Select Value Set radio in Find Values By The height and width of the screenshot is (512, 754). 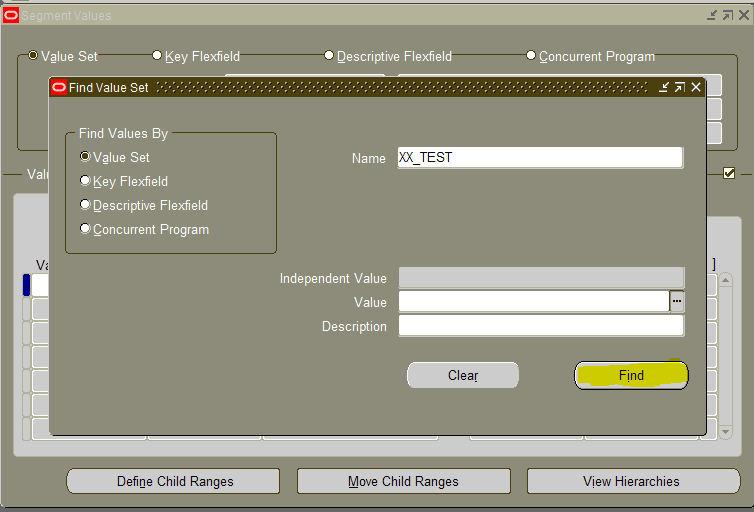(85, 156)
